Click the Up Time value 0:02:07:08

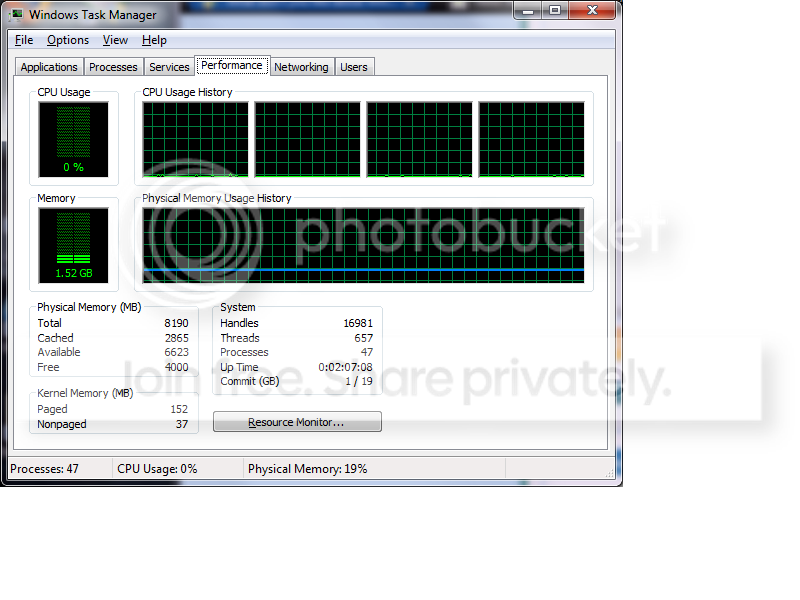[x=345, y=367]
